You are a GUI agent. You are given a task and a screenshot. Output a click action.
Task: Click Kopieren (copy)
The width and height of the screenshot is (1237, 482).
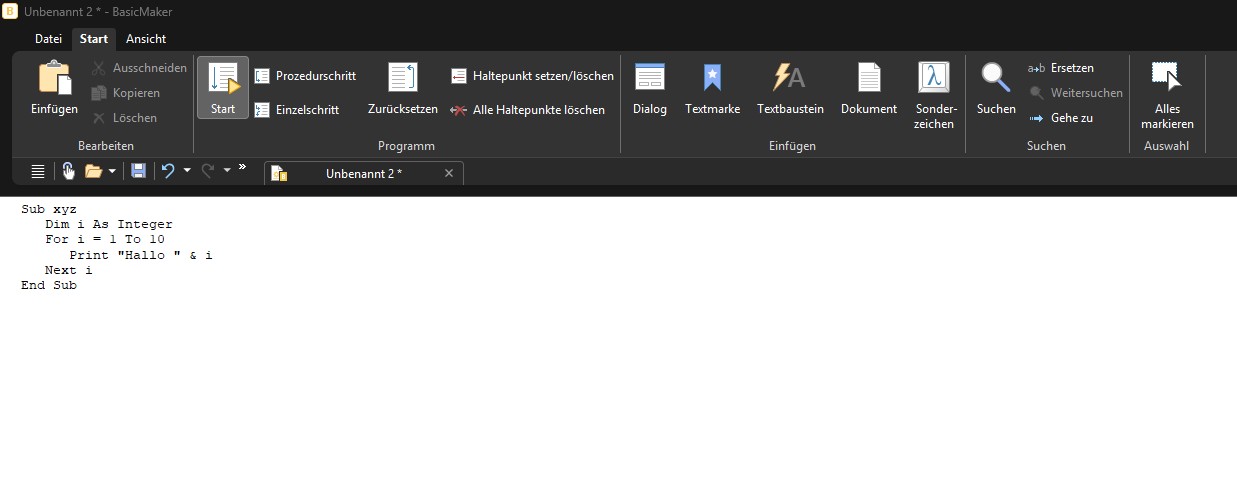pyautogui.click(x=126, y=93)
